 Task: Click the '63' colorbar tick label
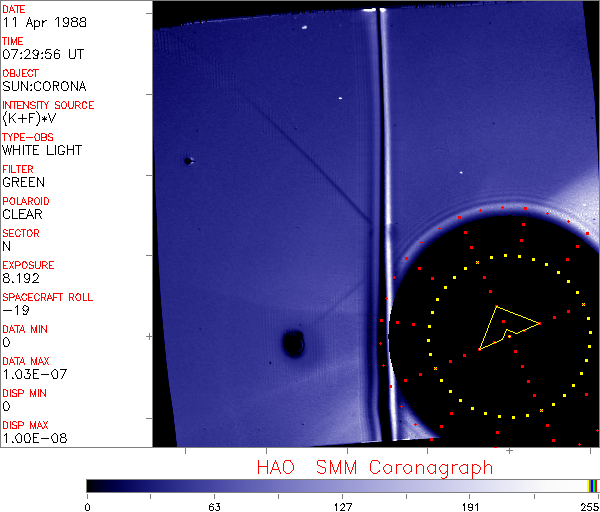213,505
